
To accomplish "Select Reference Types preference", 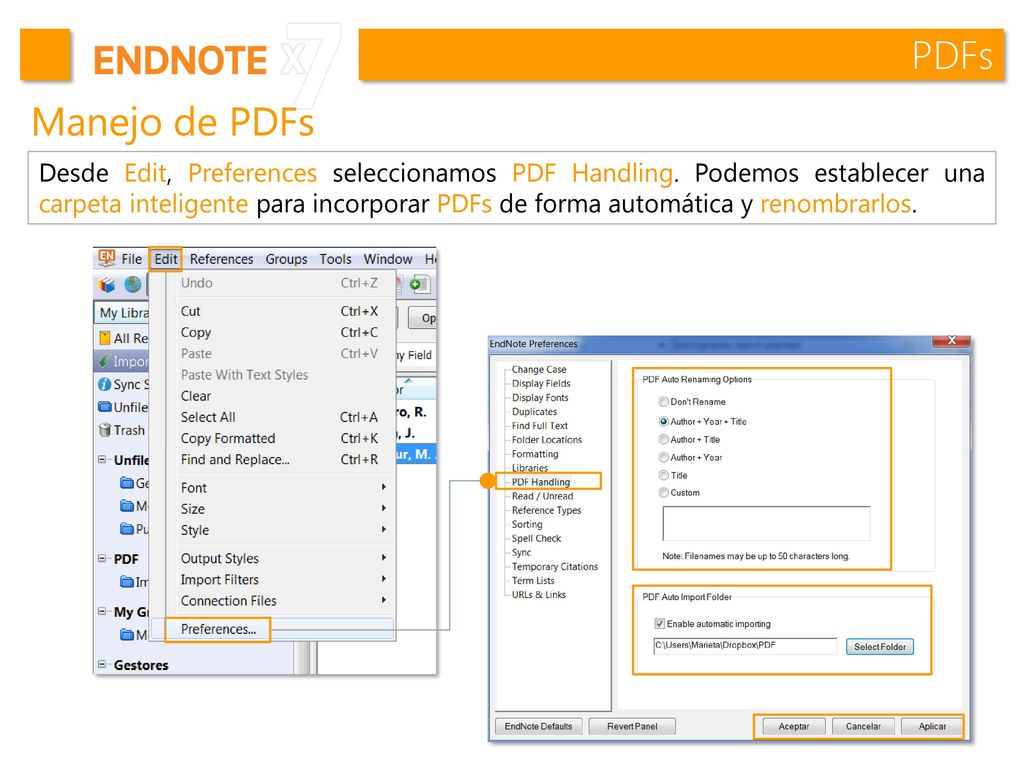I will 546,511.
